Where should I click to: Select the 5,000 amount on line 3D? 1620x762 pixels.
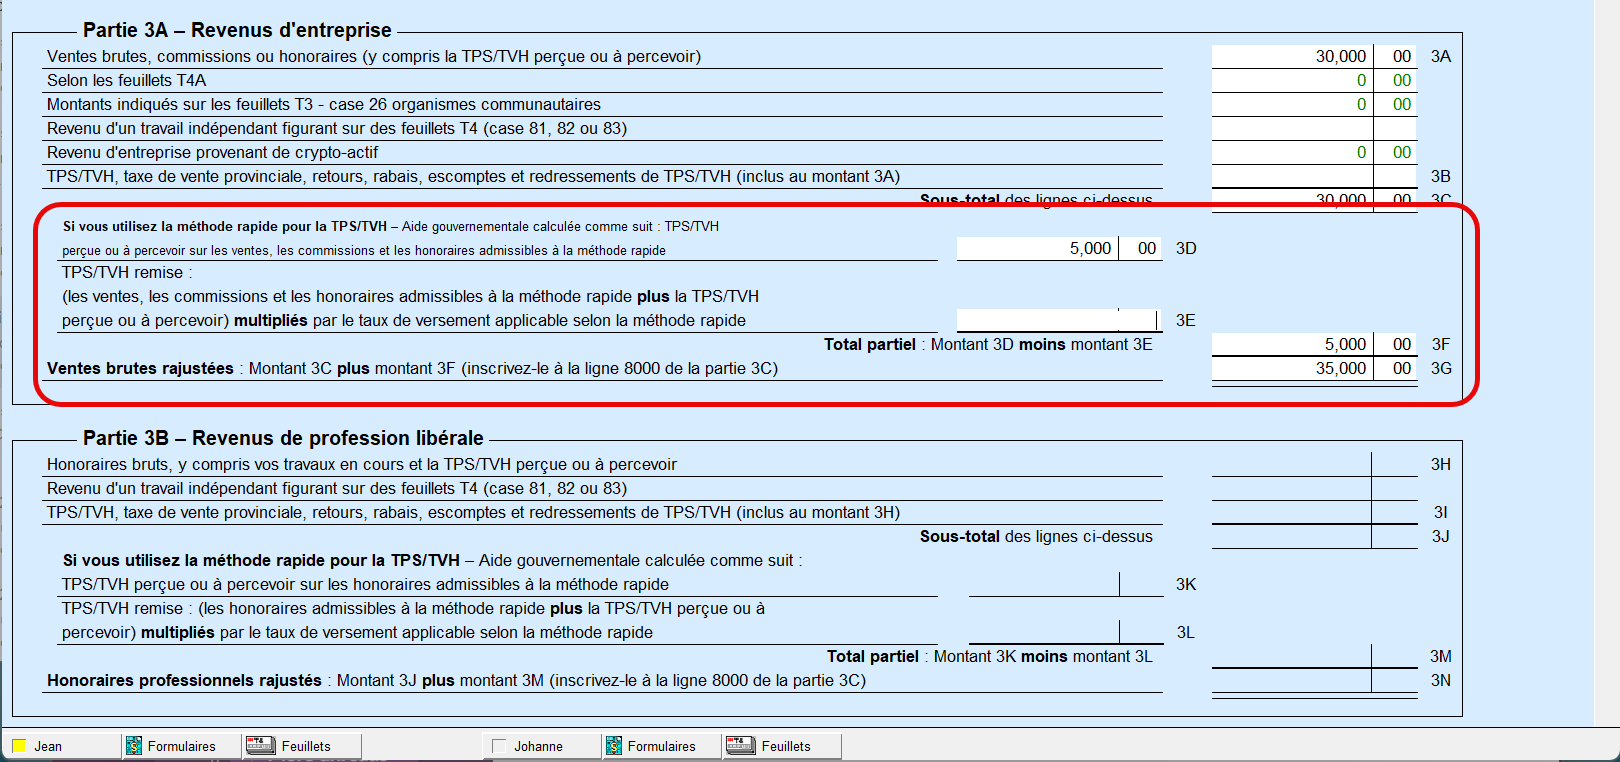[1059, 248]
